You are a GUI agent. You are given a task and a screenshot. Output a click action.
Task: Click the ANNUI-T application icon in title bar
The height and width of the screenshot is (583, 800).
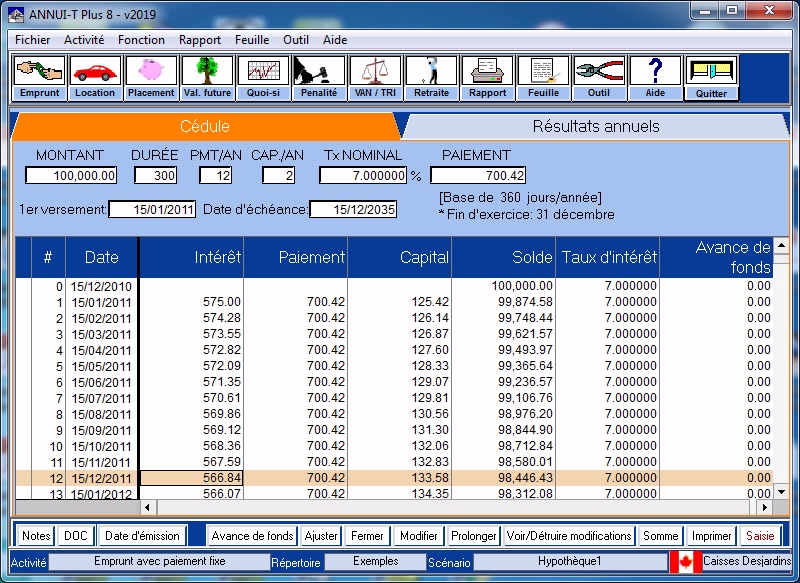pyautogui.click(x=16, y=14)
